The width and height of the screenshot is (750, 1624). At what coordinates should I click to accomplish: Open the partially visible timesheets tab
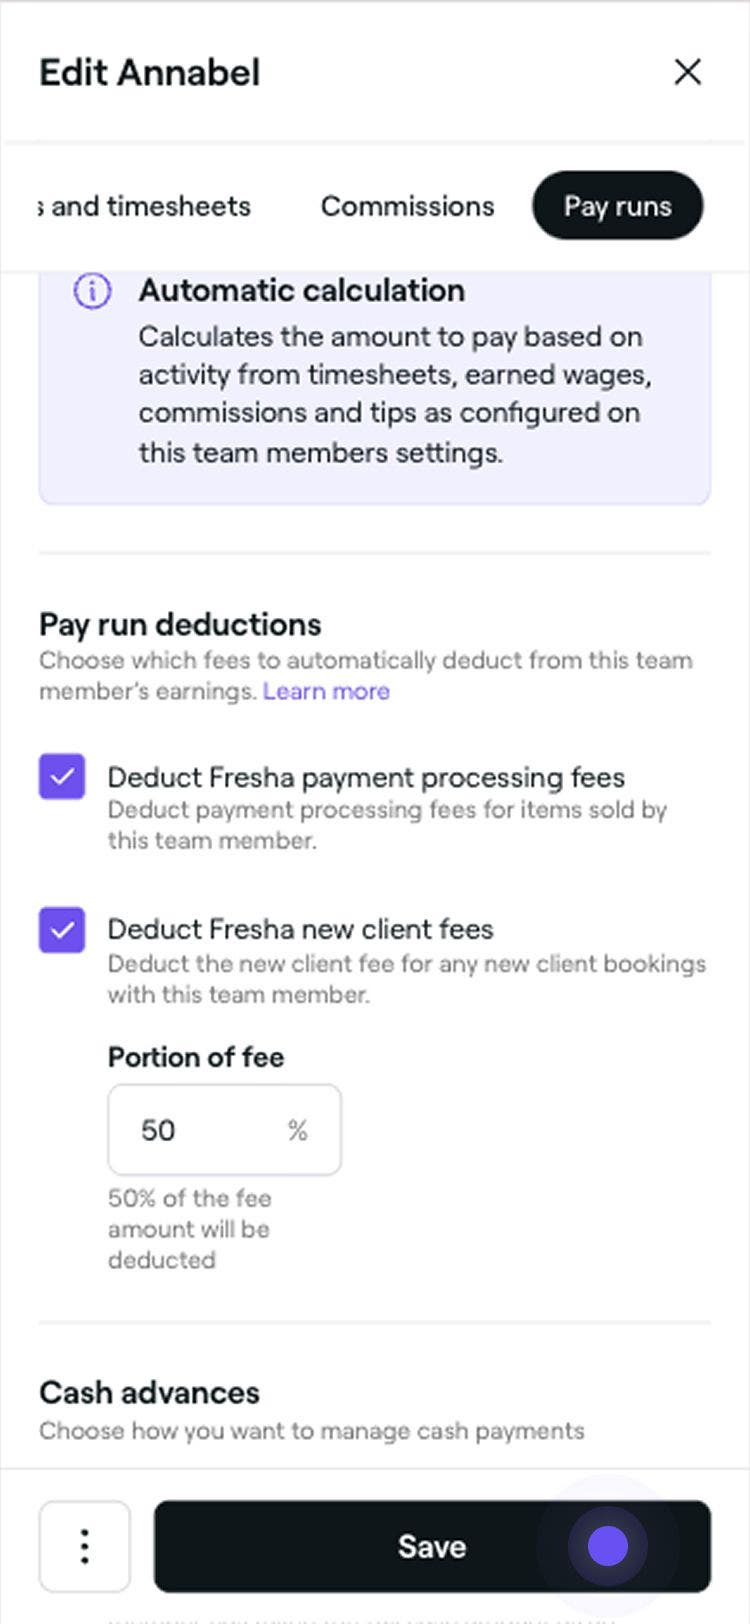click(146, 206)
